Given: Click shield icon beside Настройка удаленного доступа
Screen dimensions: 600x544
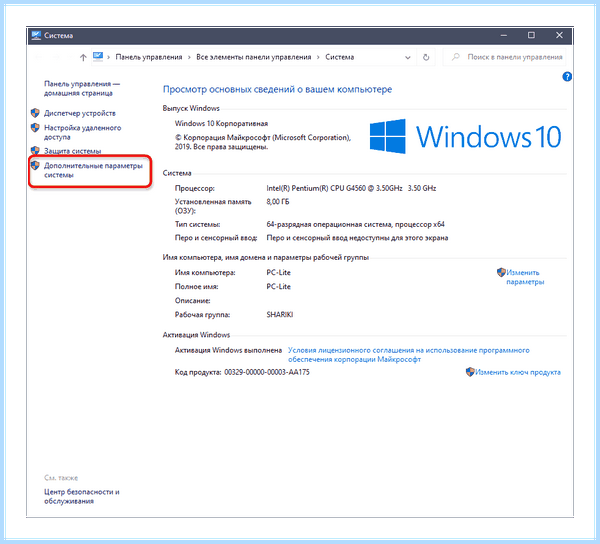Looking at the screenshot, I should [35, 127].
